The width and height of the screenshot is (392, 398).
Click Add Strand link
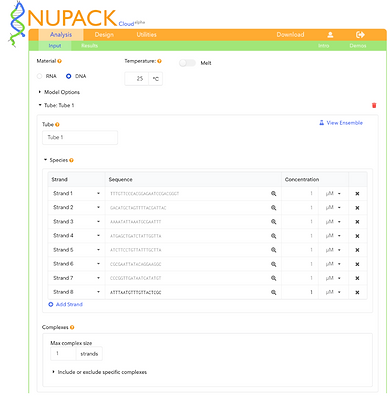pos(65,304)
